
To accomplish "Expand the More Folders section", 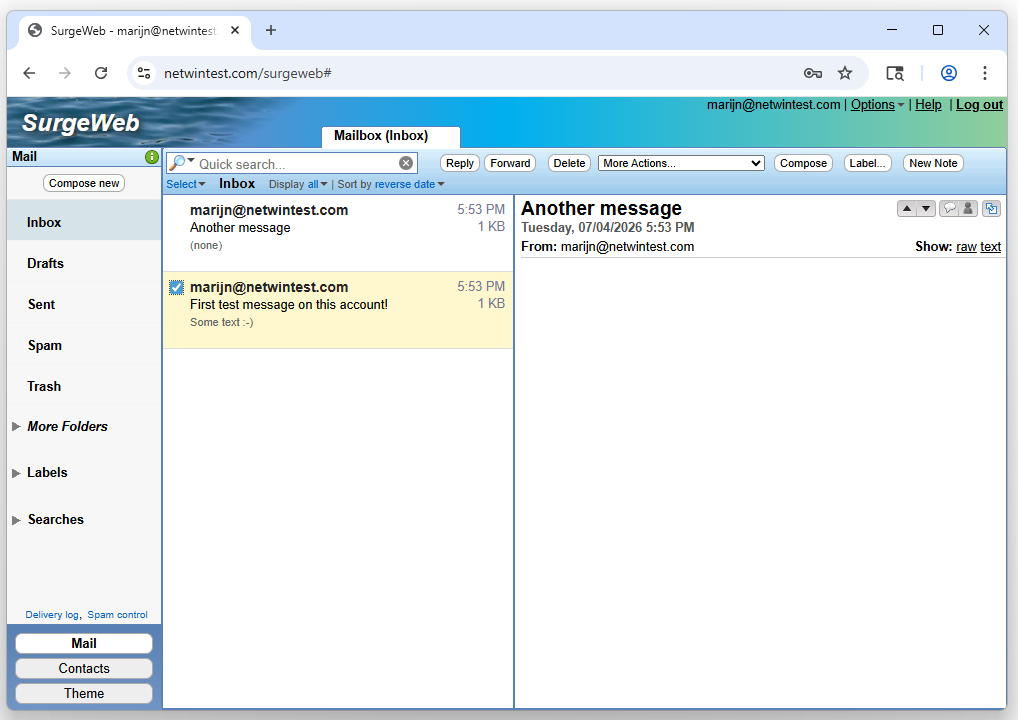I will (x=66, y=426).
